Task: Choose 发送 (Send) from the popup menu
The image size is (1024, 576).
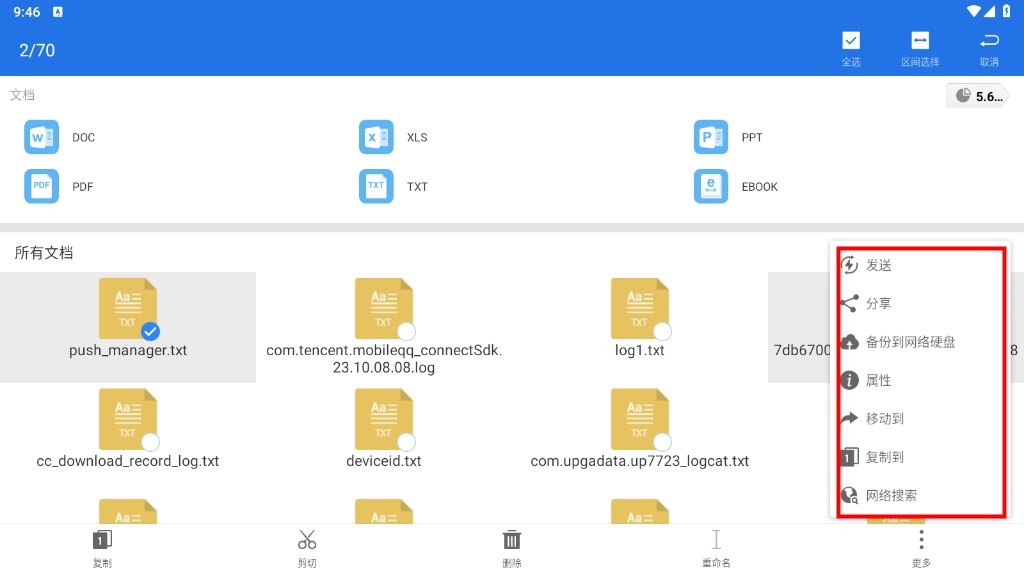Action: pos(879,265)
